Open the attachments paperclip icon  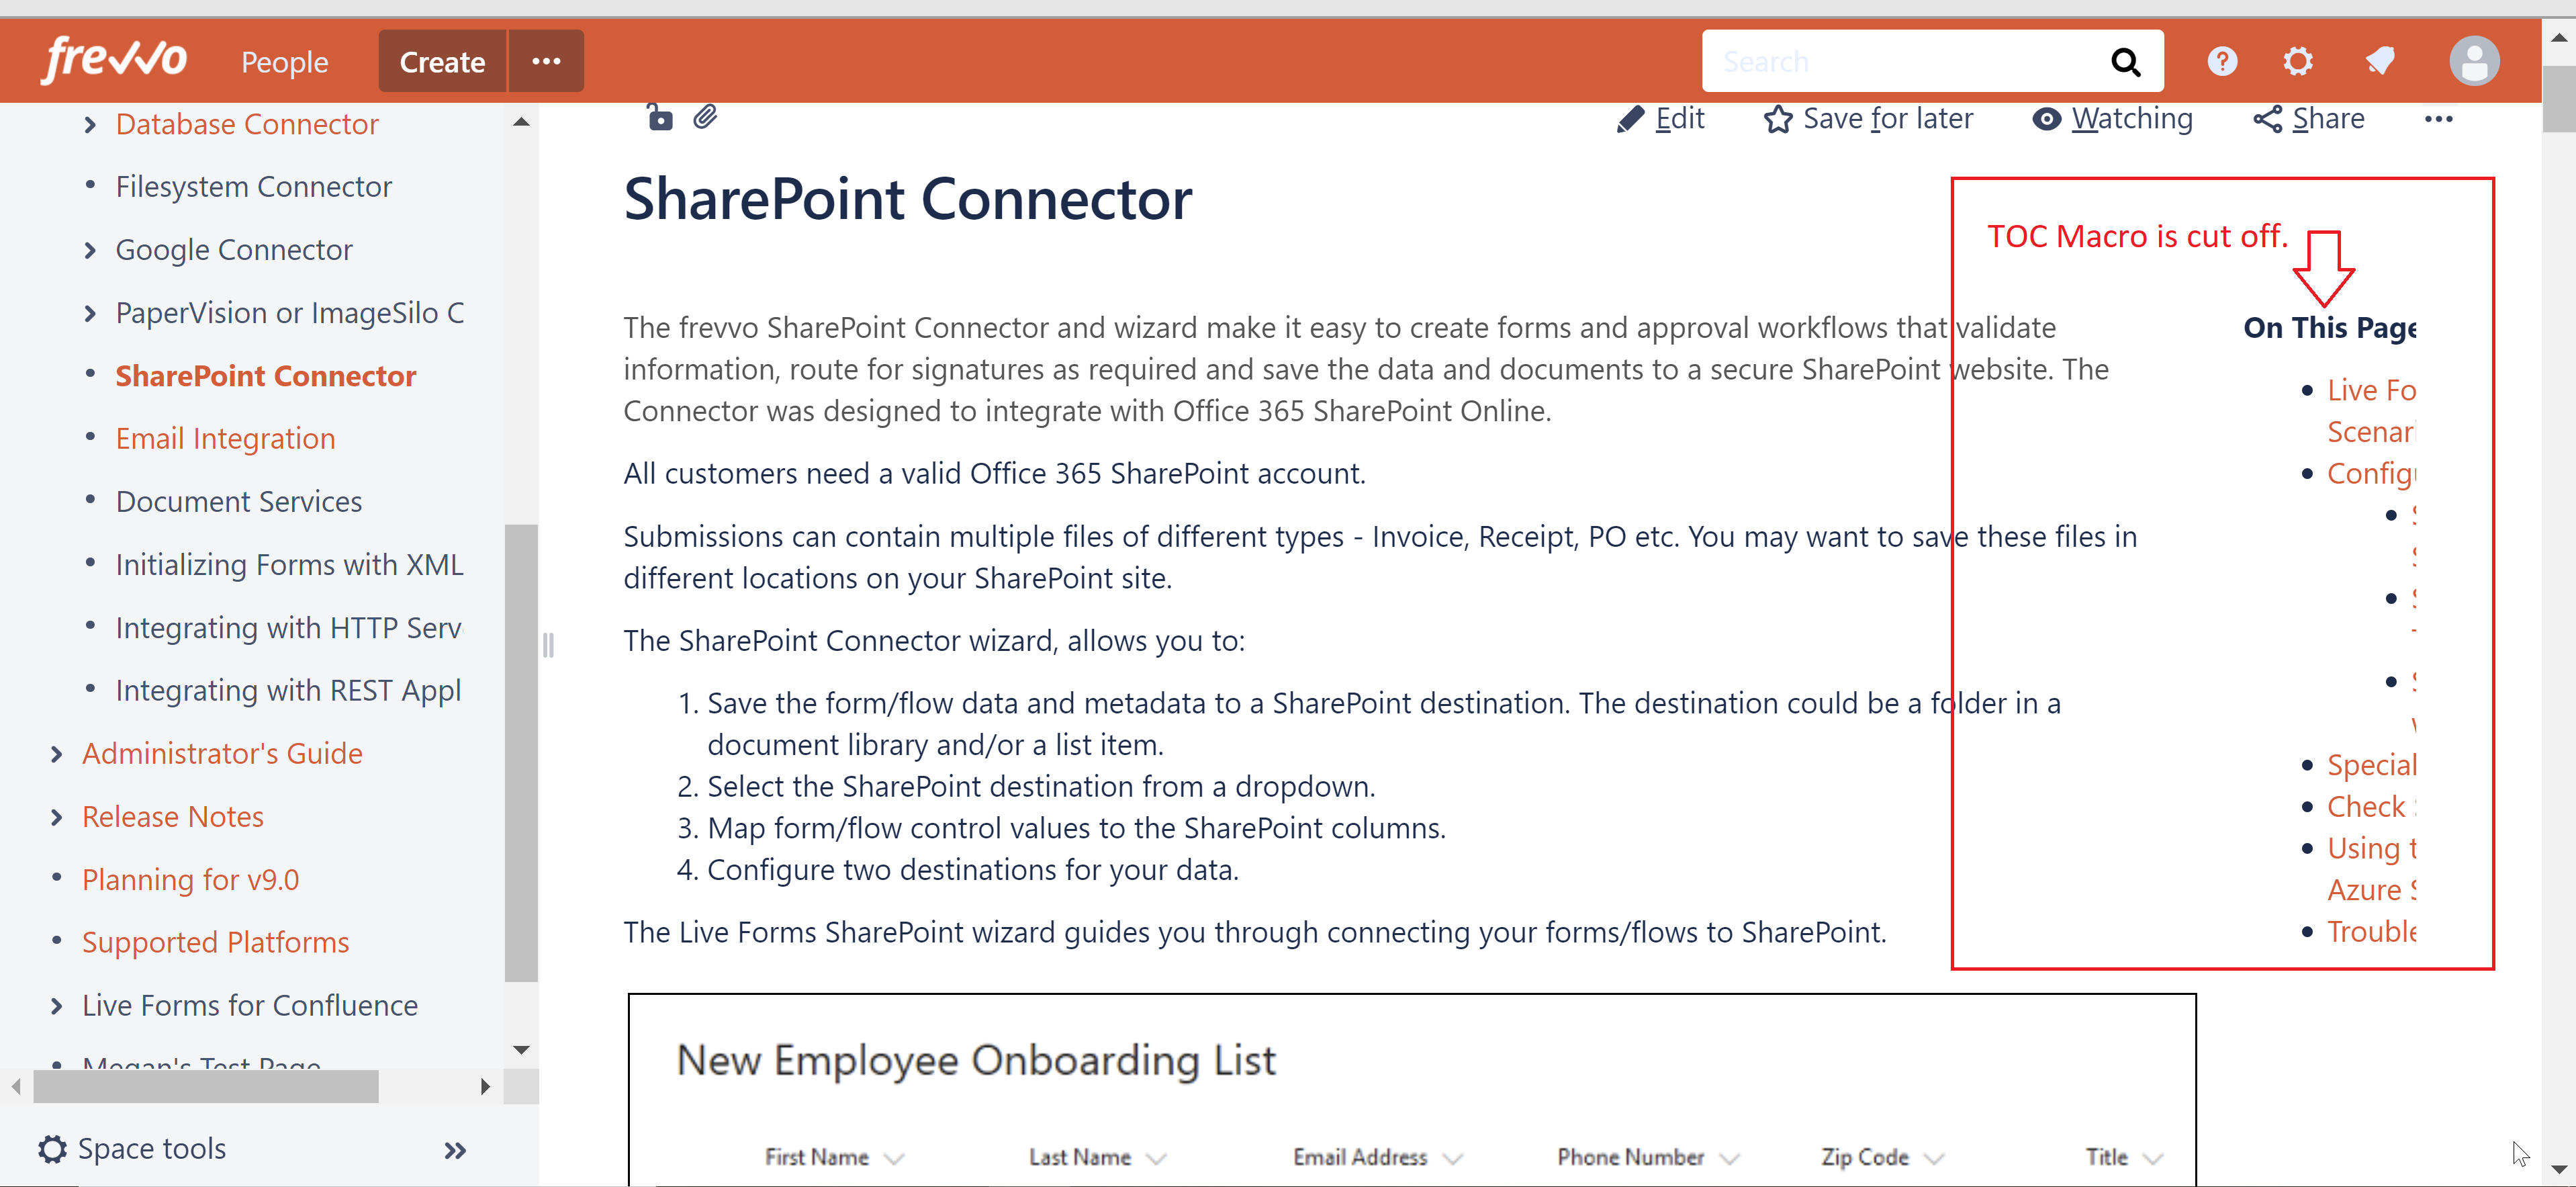tap(705, 118)
